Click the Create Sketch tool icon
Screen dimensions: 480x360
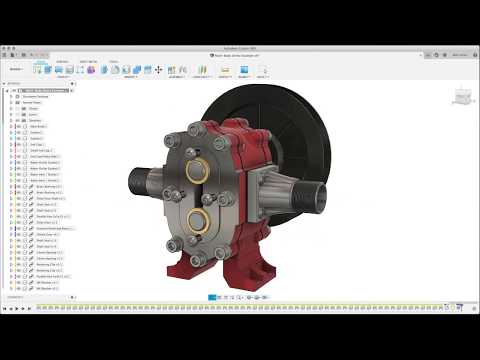[x=37, y=70]
